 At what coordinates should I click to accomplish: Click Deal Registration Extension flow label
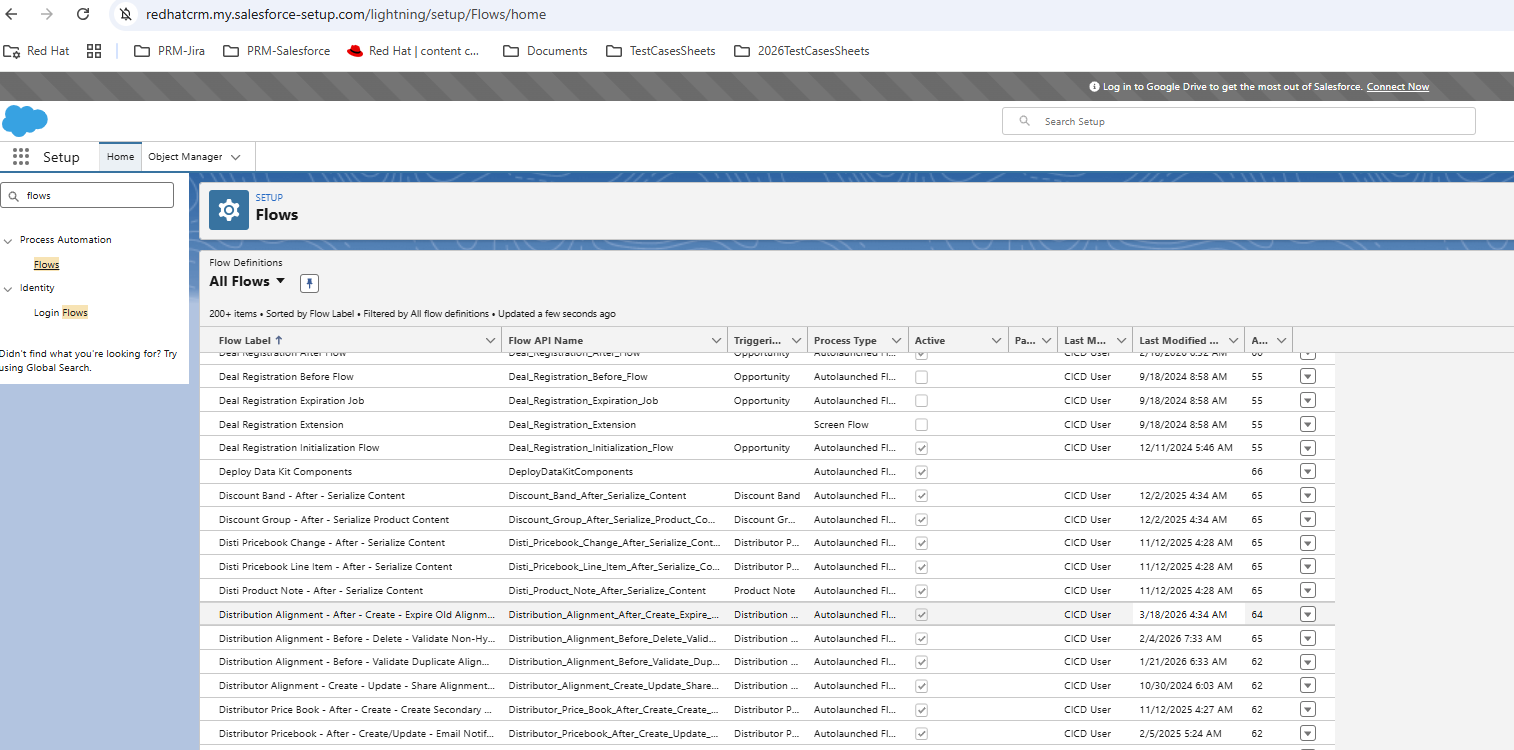[281, 424]
